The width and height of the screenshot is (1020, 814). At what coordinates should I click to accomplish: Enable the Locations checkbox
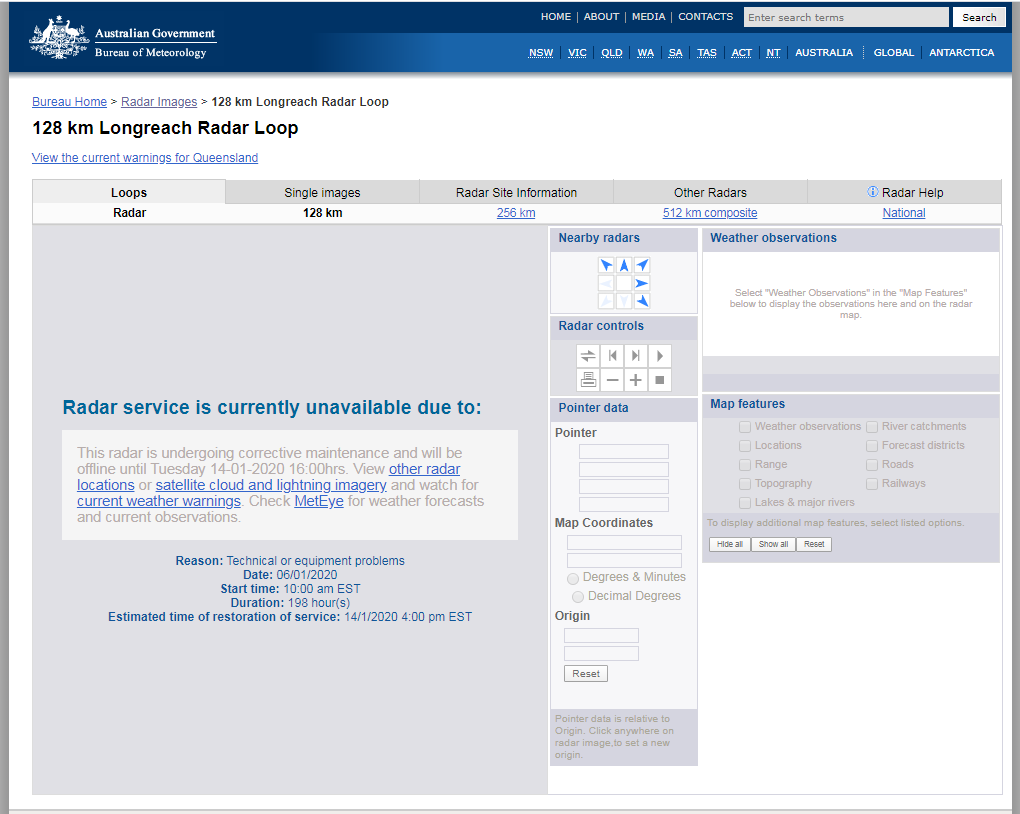click(x=745, y=446)
